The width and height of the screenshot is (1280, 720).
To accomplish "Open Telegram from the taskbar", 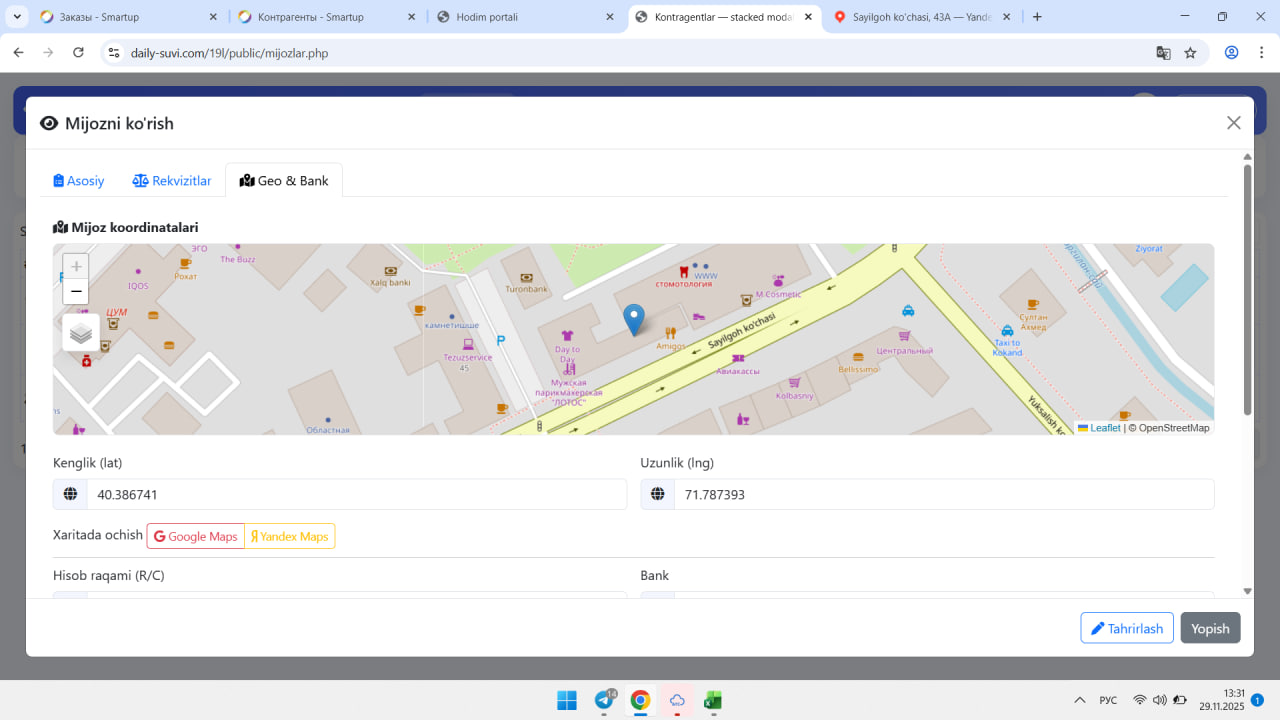I will pyautogui.click(x=604, y=700).
